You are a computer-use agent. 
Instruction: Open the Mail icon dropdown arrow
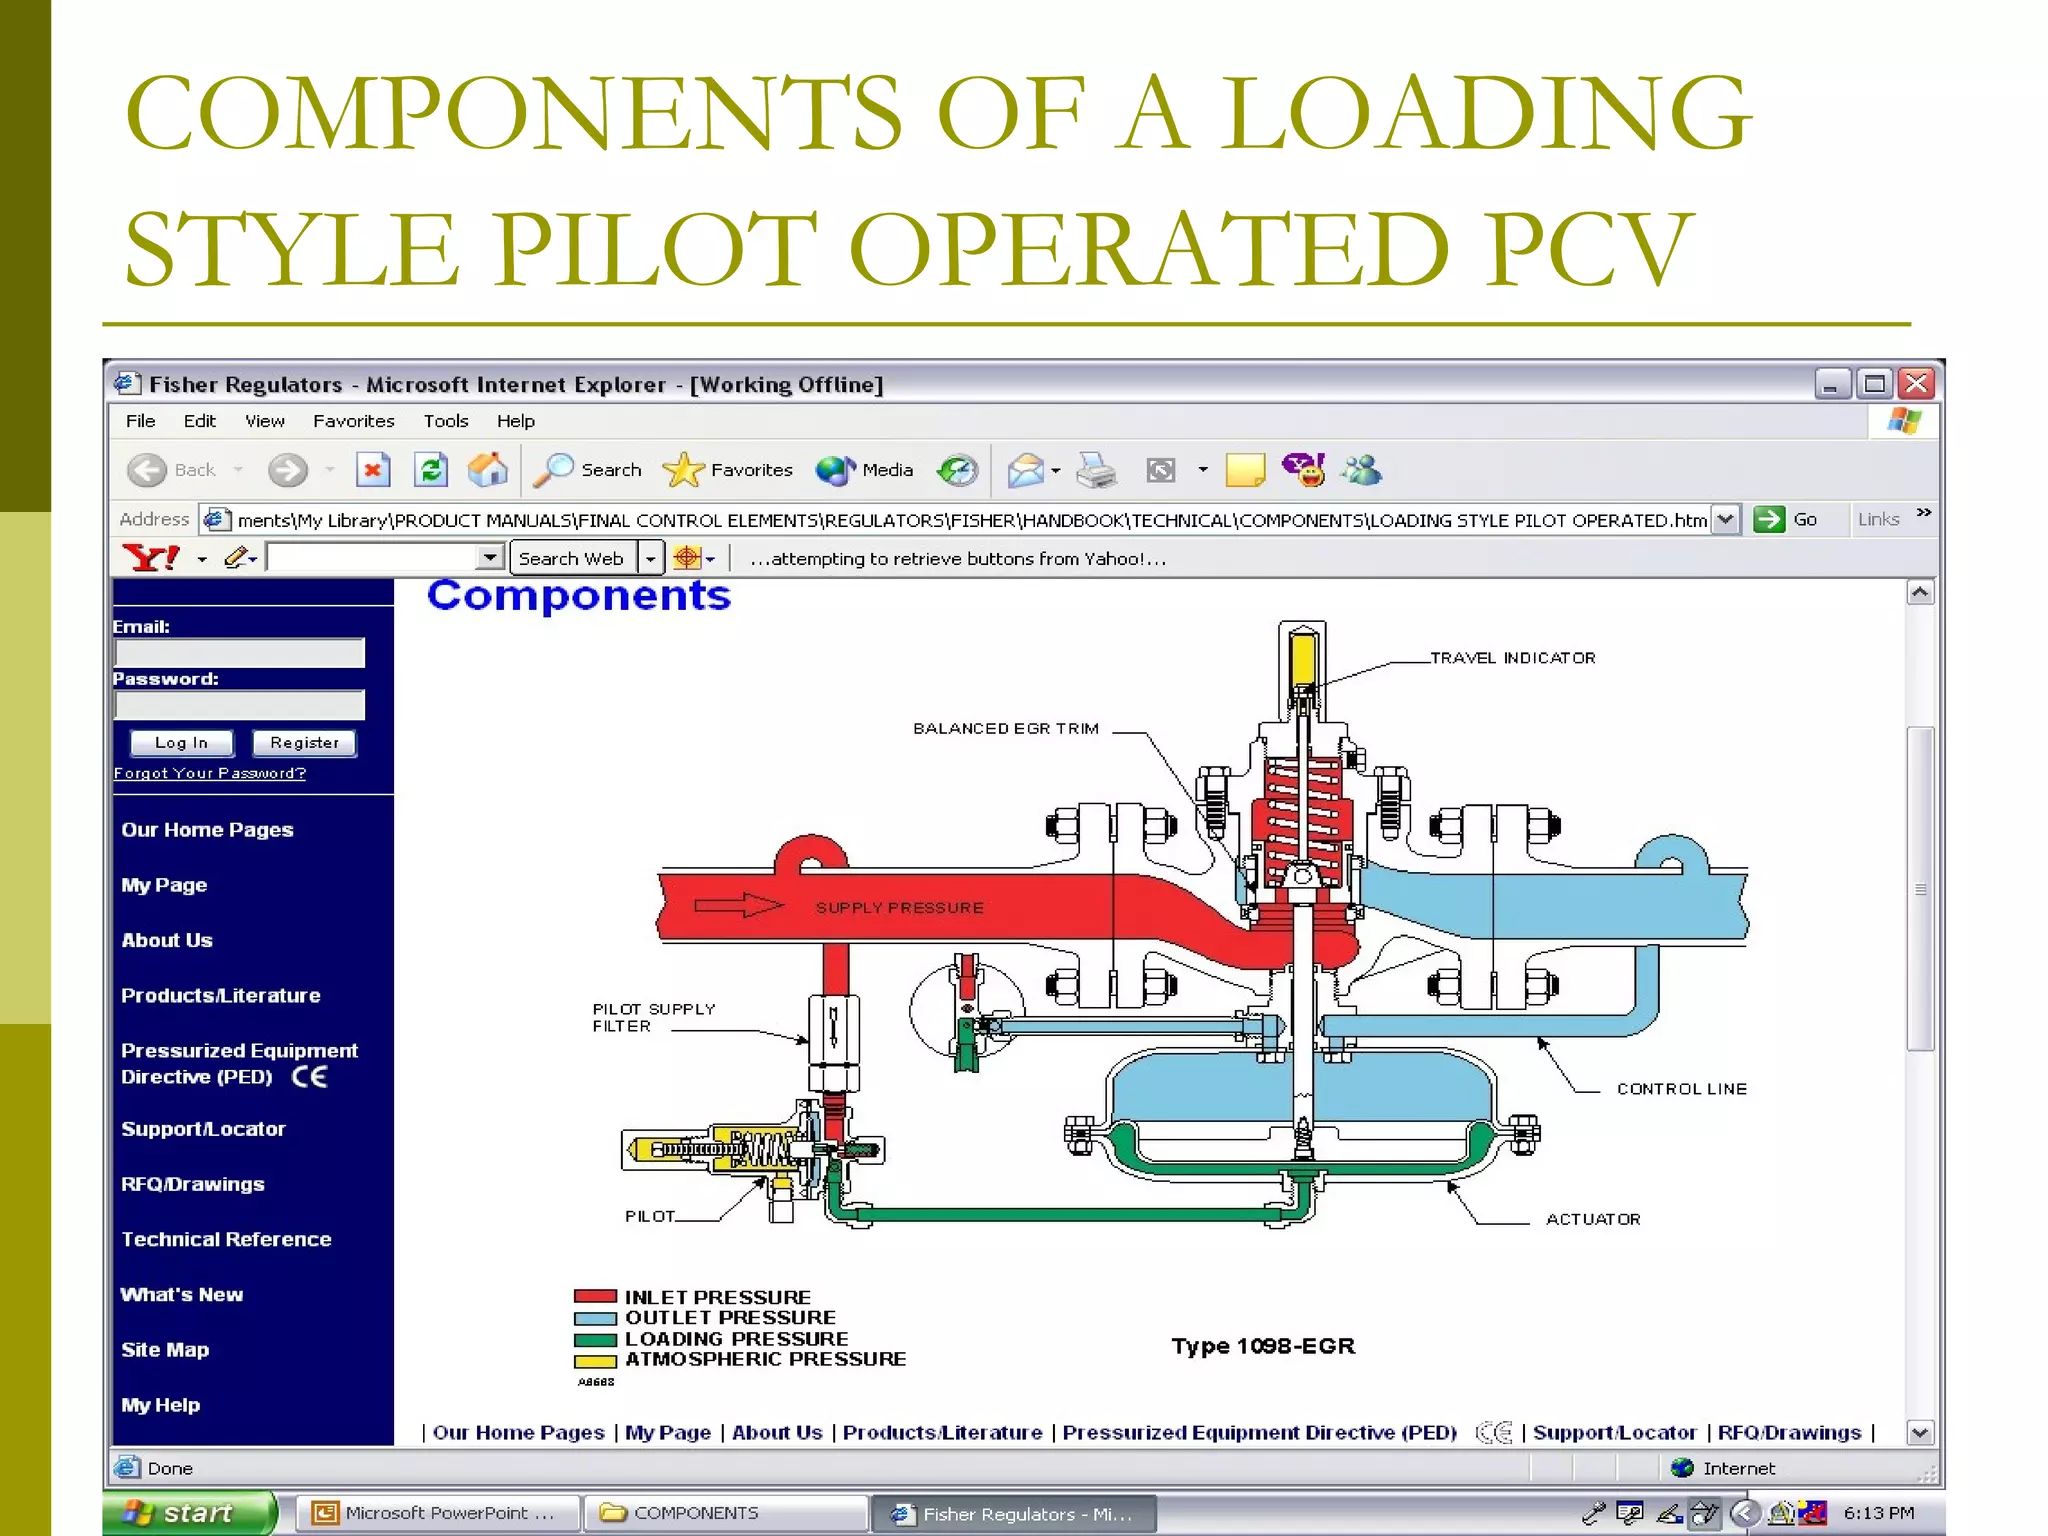(1056, 470)
